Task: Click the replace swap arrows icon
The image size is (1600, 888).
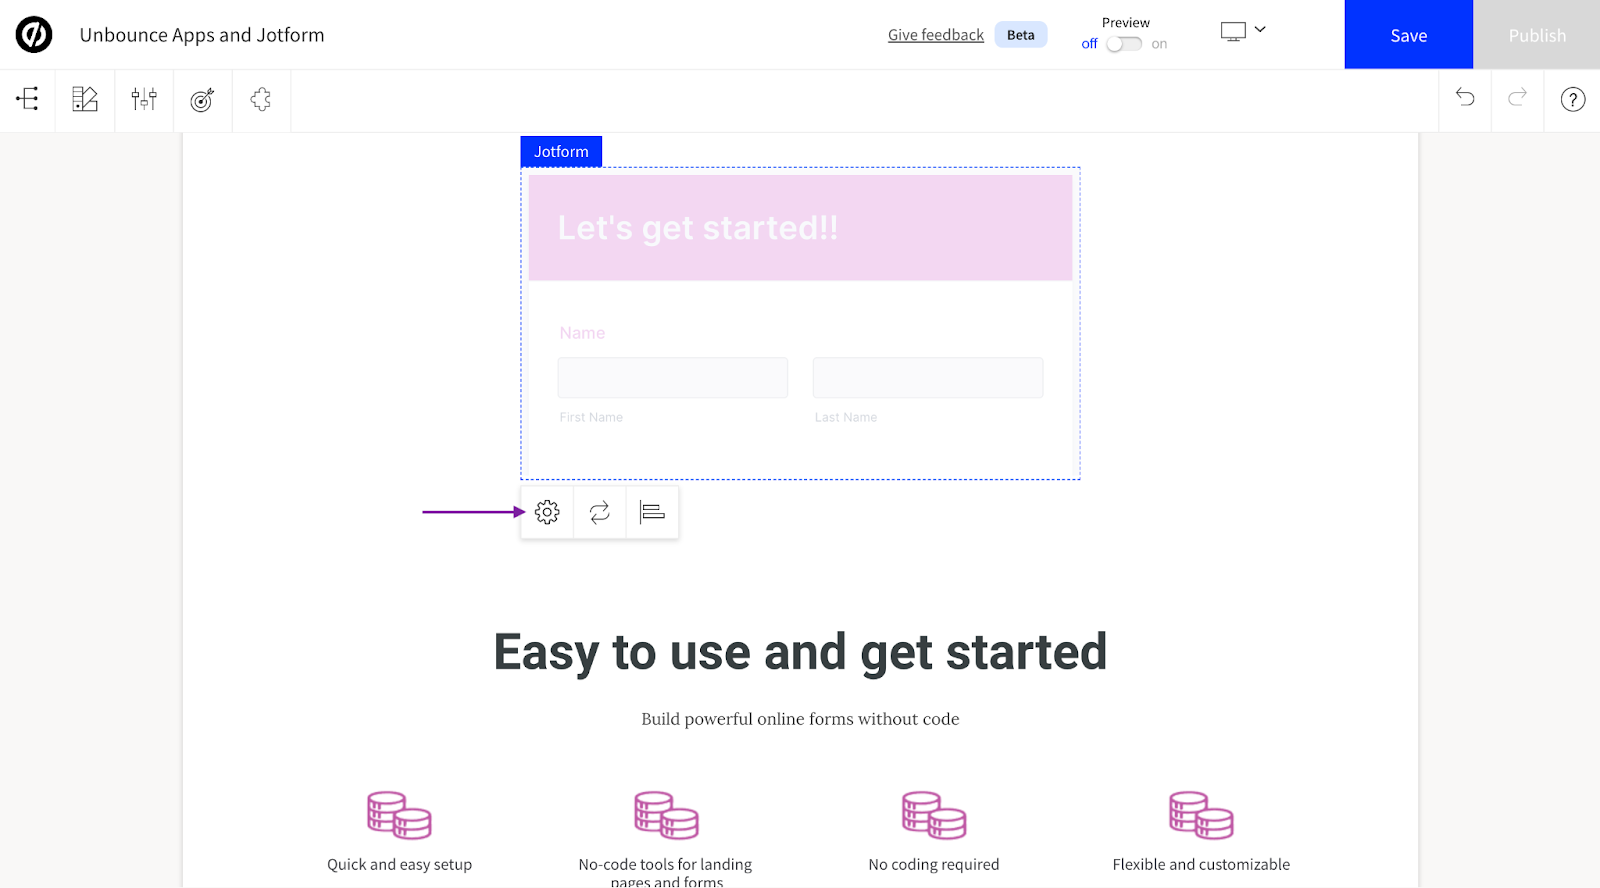Action: coord(600,512)
